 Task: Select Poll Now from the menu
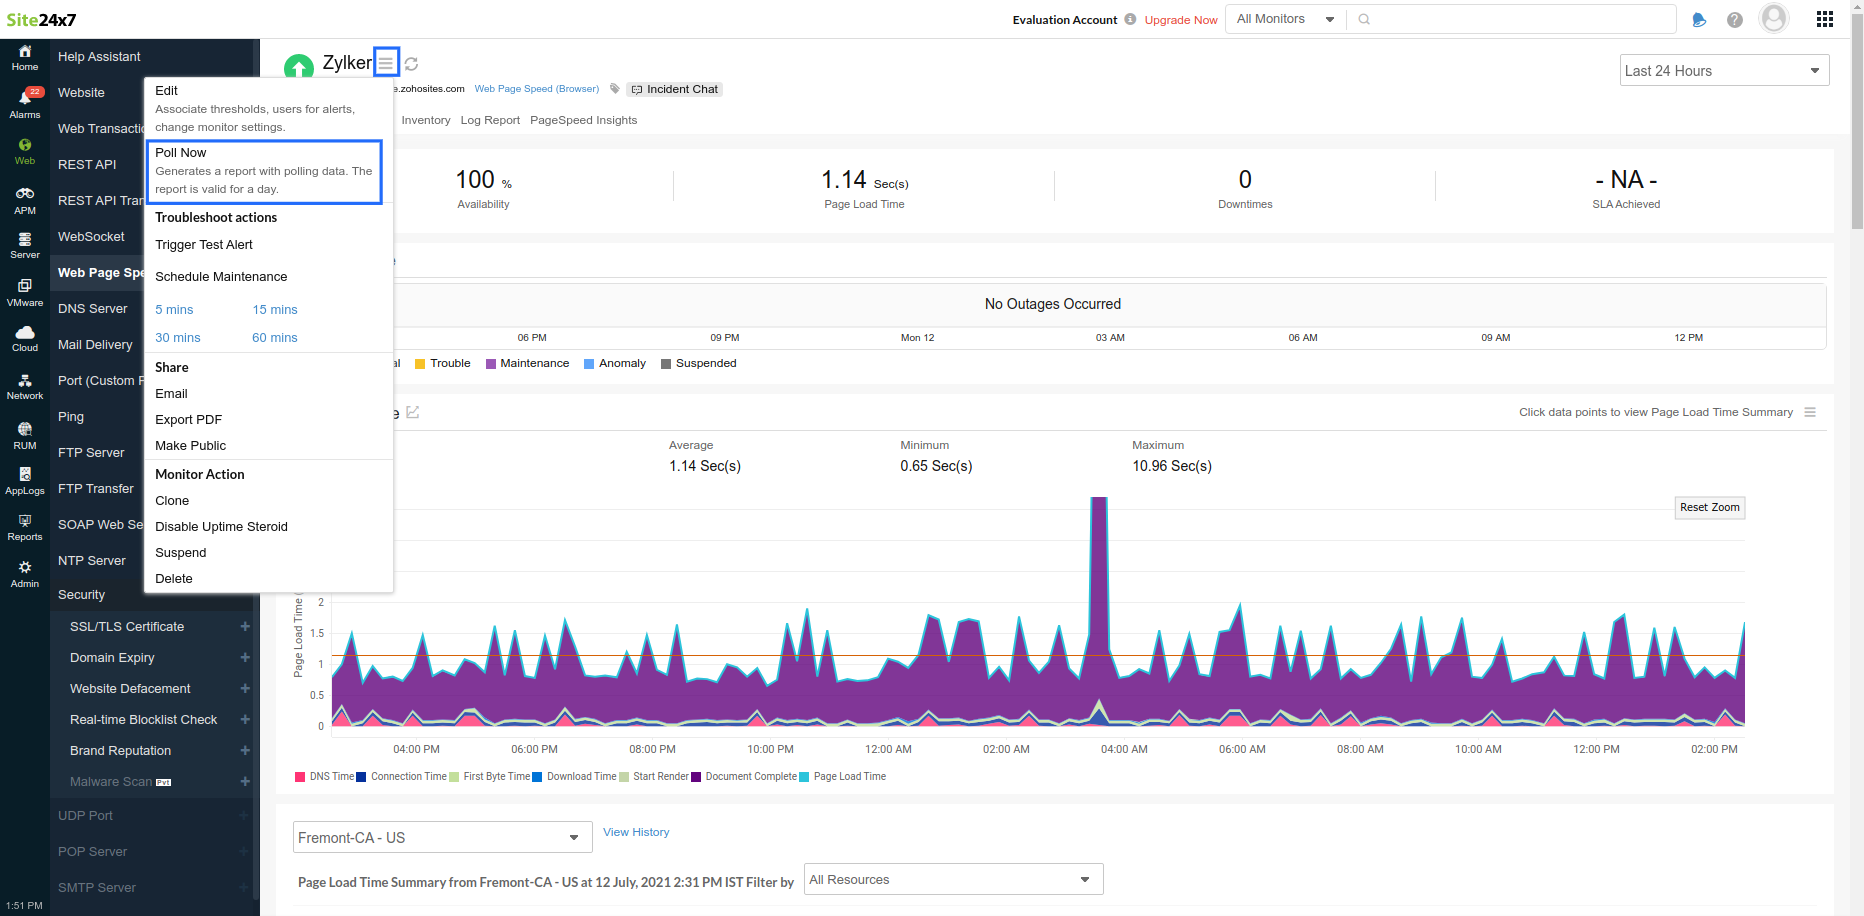[181, 153]
